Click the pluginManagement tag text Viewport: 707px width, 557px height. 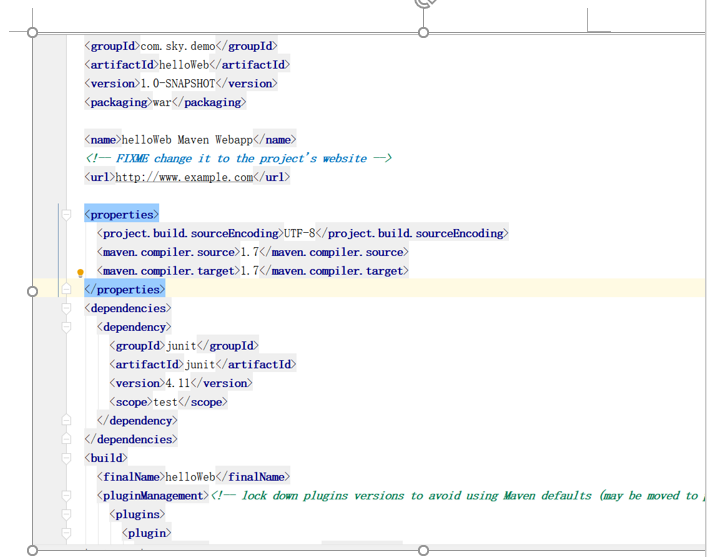click(153, 496)
